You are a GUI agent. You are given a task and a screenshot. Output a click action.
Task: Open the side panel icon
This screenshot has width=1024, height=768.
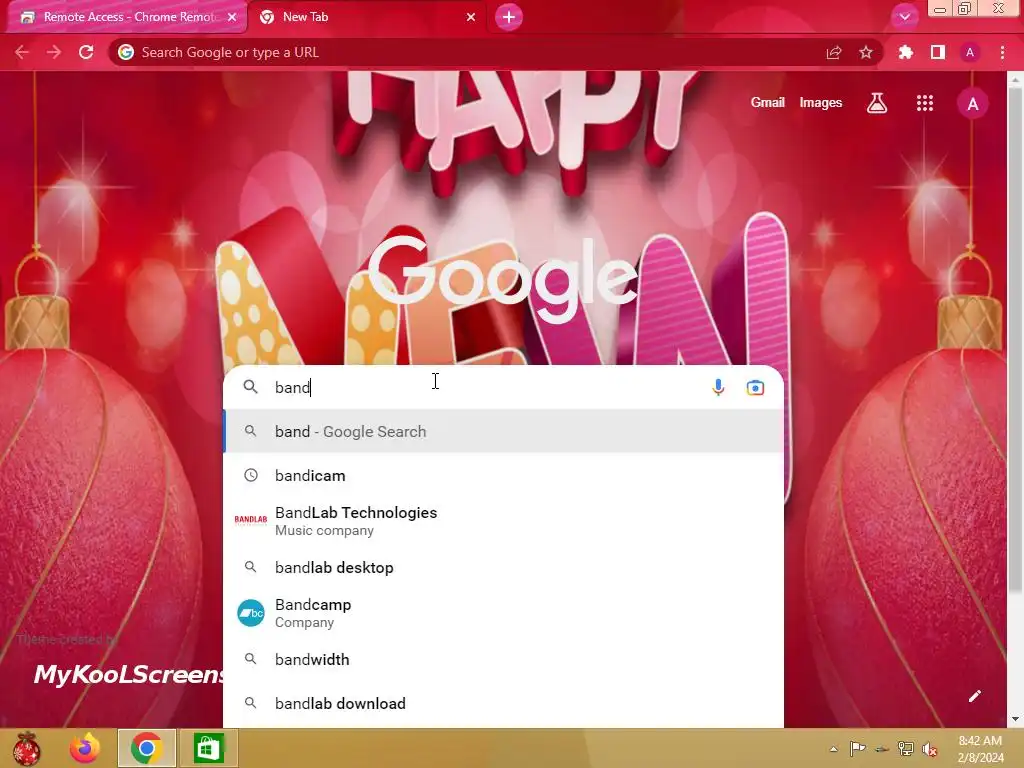(x=938, y=52)
